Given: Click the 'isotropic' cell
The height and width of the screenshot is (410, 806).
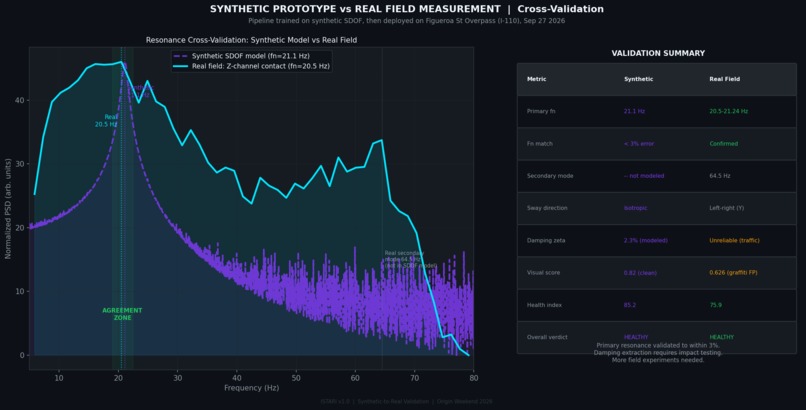Looking at the screenshot, I should coord(635,208).
